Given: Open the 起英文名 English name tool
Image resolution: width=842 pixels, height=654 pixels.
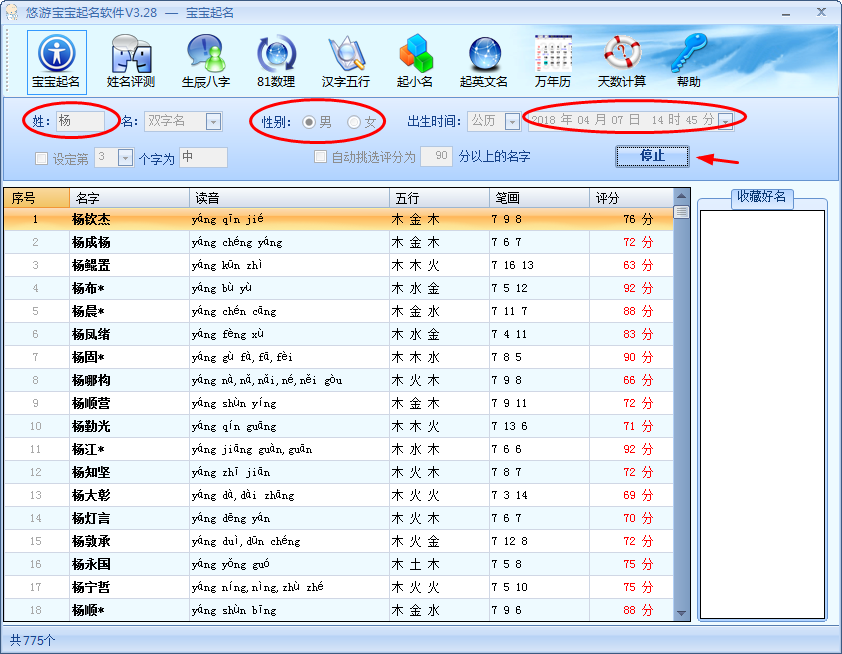Looking at the screenshot, I should [484, 61].
